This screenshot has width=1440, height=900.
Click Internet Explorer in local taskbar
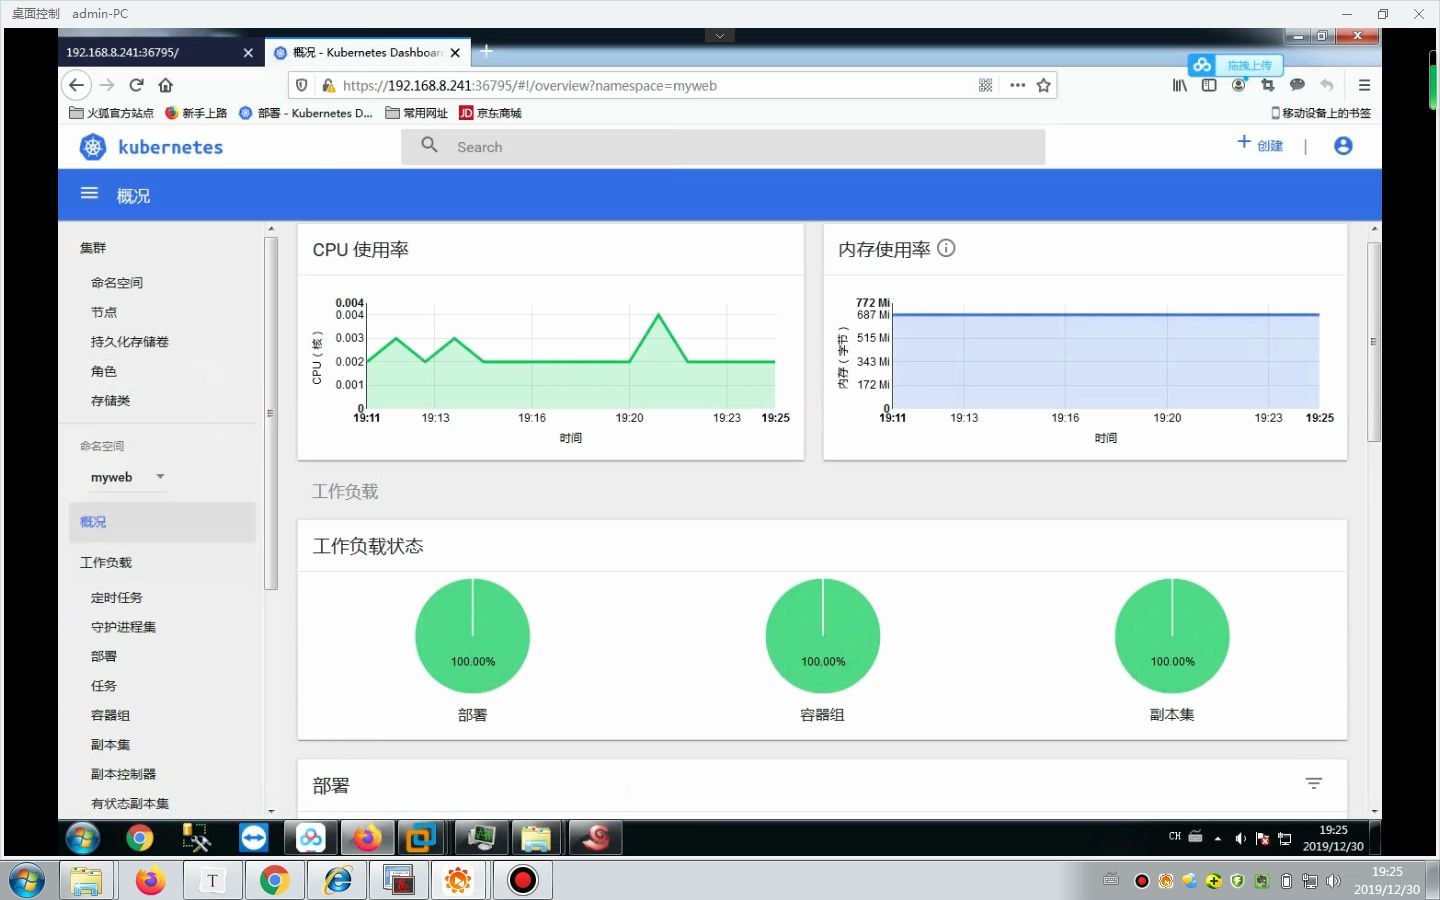coord(337,880)
